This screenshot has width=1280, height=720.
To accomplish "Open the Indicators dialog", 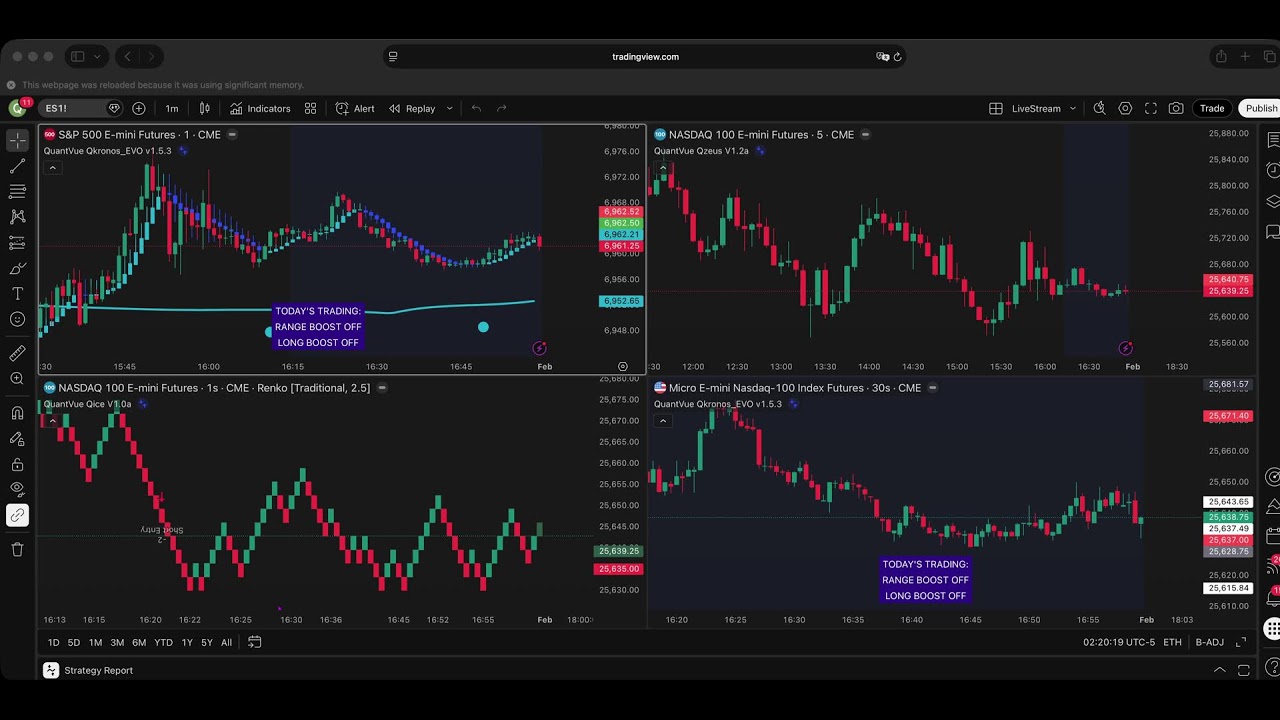I will coord(260,108).
